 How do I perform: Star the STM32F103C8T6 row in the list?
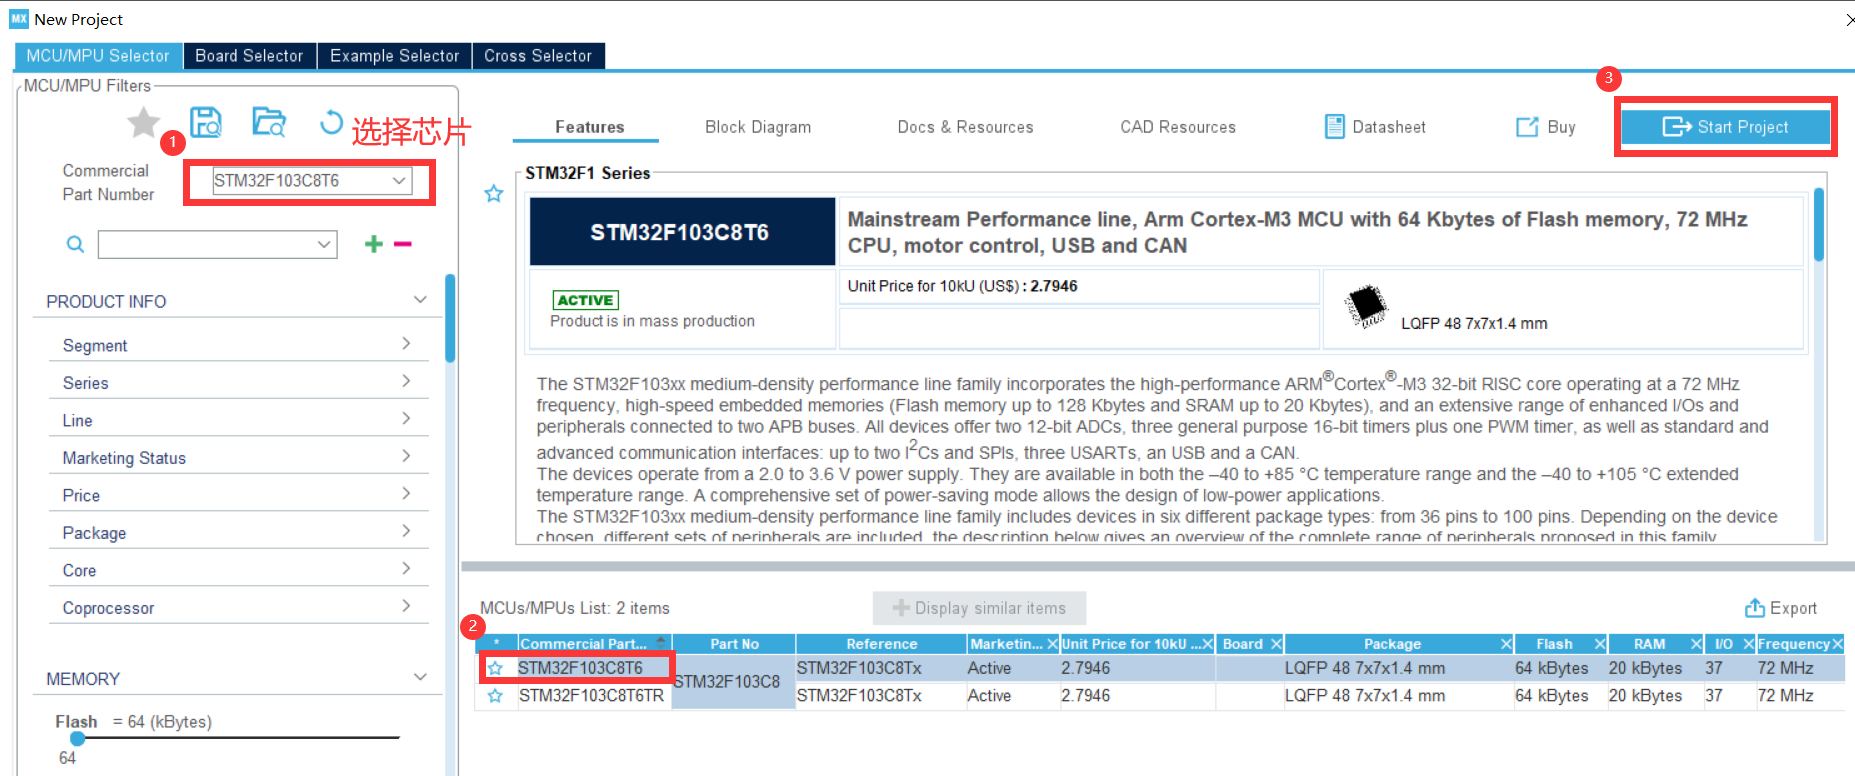click(x=495, y=668)
